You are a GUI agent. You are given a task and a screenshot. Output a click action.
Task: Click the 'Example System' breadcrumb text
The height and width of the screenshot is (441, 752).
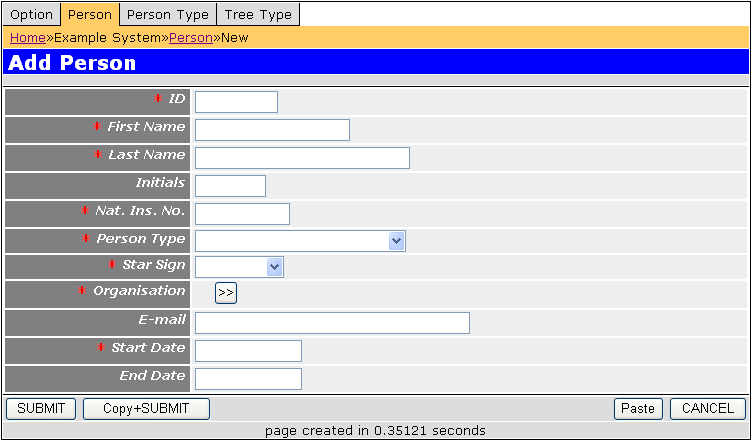[x=108, y=38]
